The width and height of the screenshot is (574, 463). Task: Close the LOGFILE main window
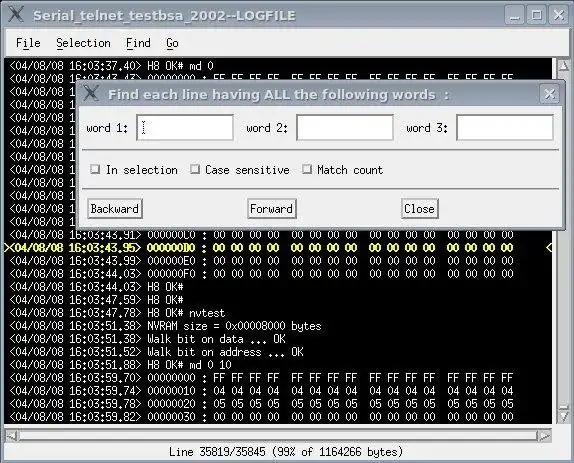click(x=559, y=15)
